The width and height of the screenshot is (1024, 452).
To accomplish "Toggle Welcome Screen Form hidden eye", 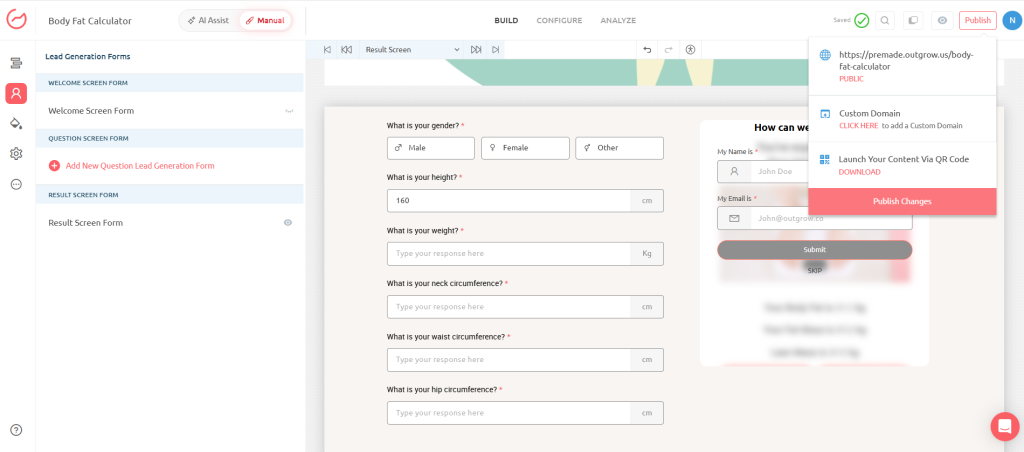I will point(289,111).
